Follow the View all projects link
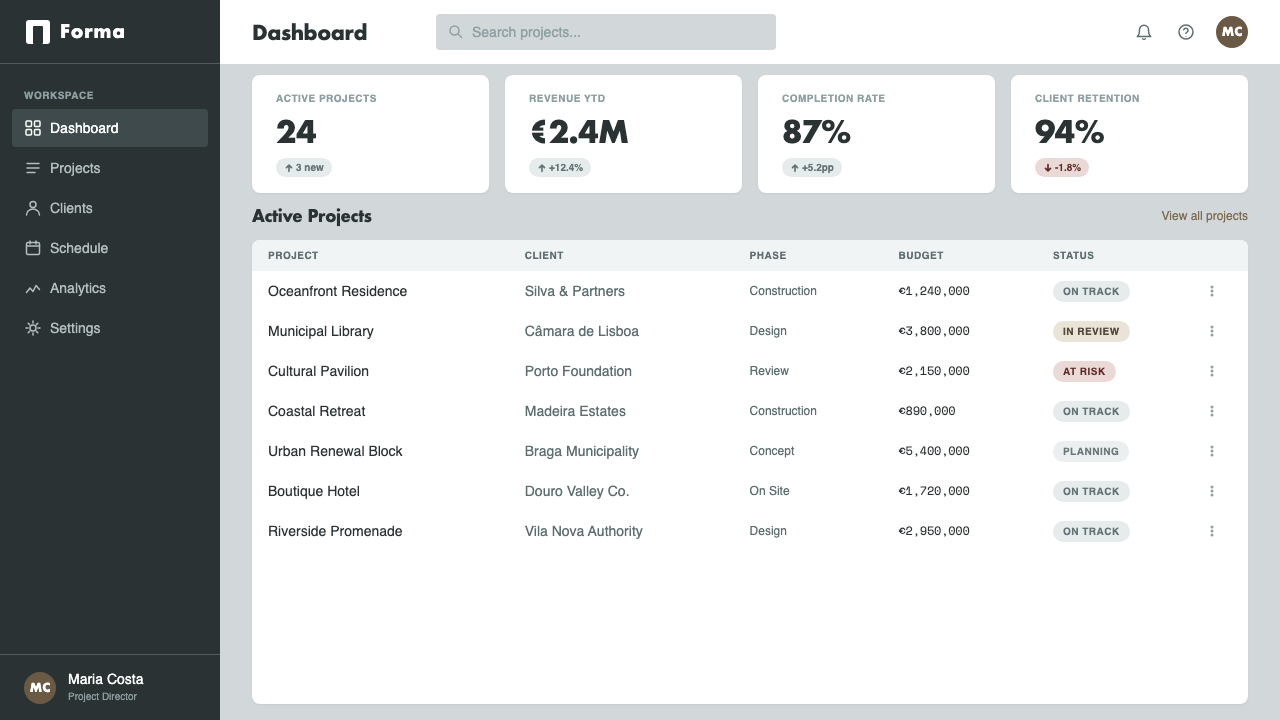 pos(1204,216)
